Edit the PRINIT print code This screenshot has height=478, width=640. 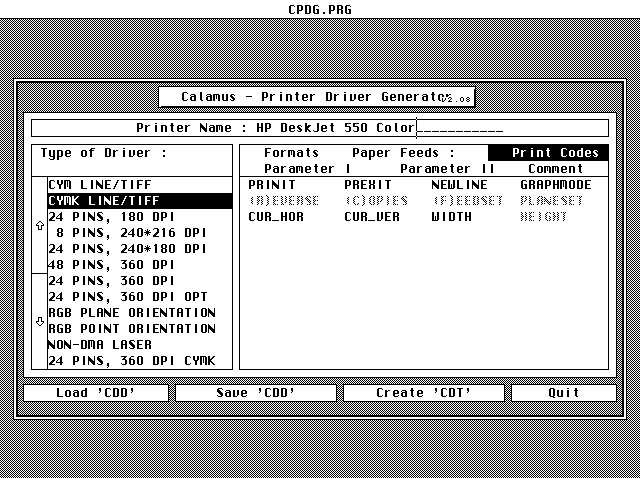(272, 185)
